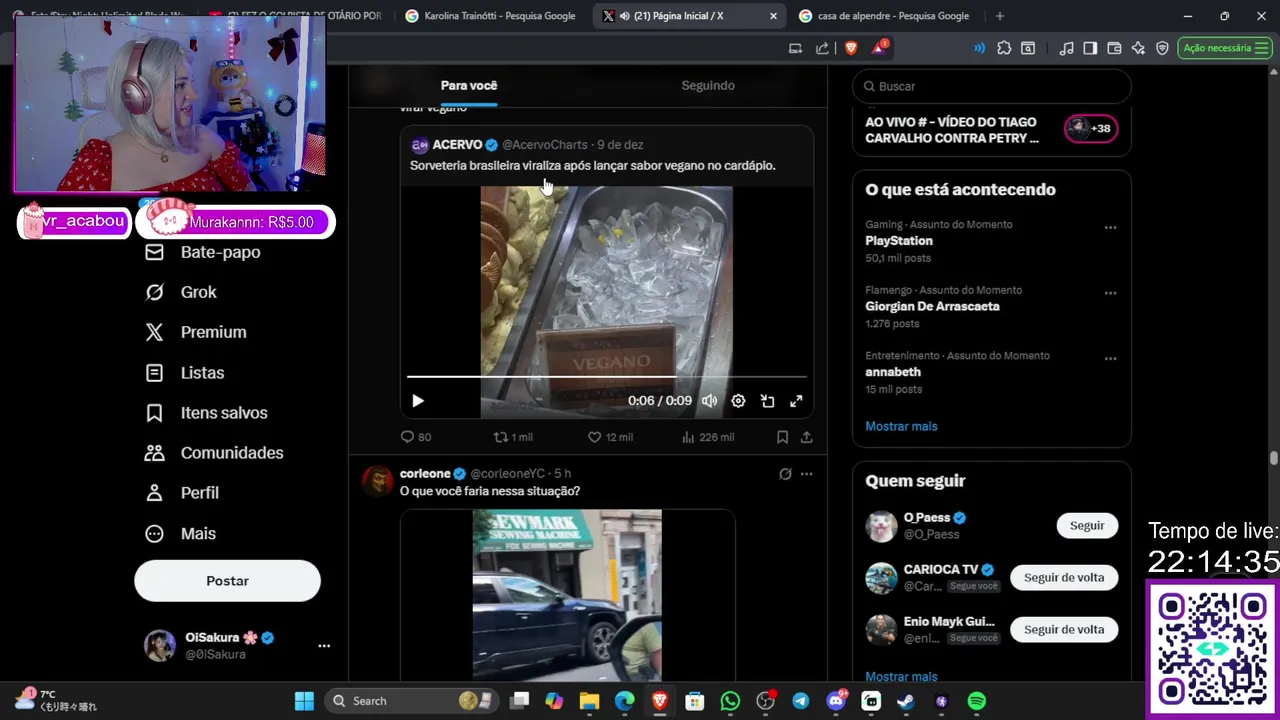Play the vegano ice cream video
The image size is (1280, 720).
(x=418, y=401)
